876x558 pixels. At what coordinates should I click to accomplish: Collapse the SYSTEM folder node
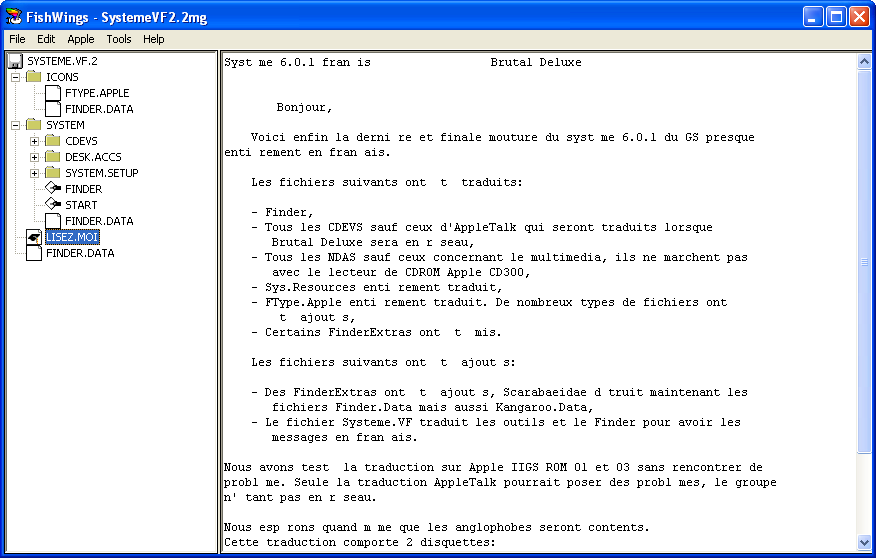click(16, 125)
